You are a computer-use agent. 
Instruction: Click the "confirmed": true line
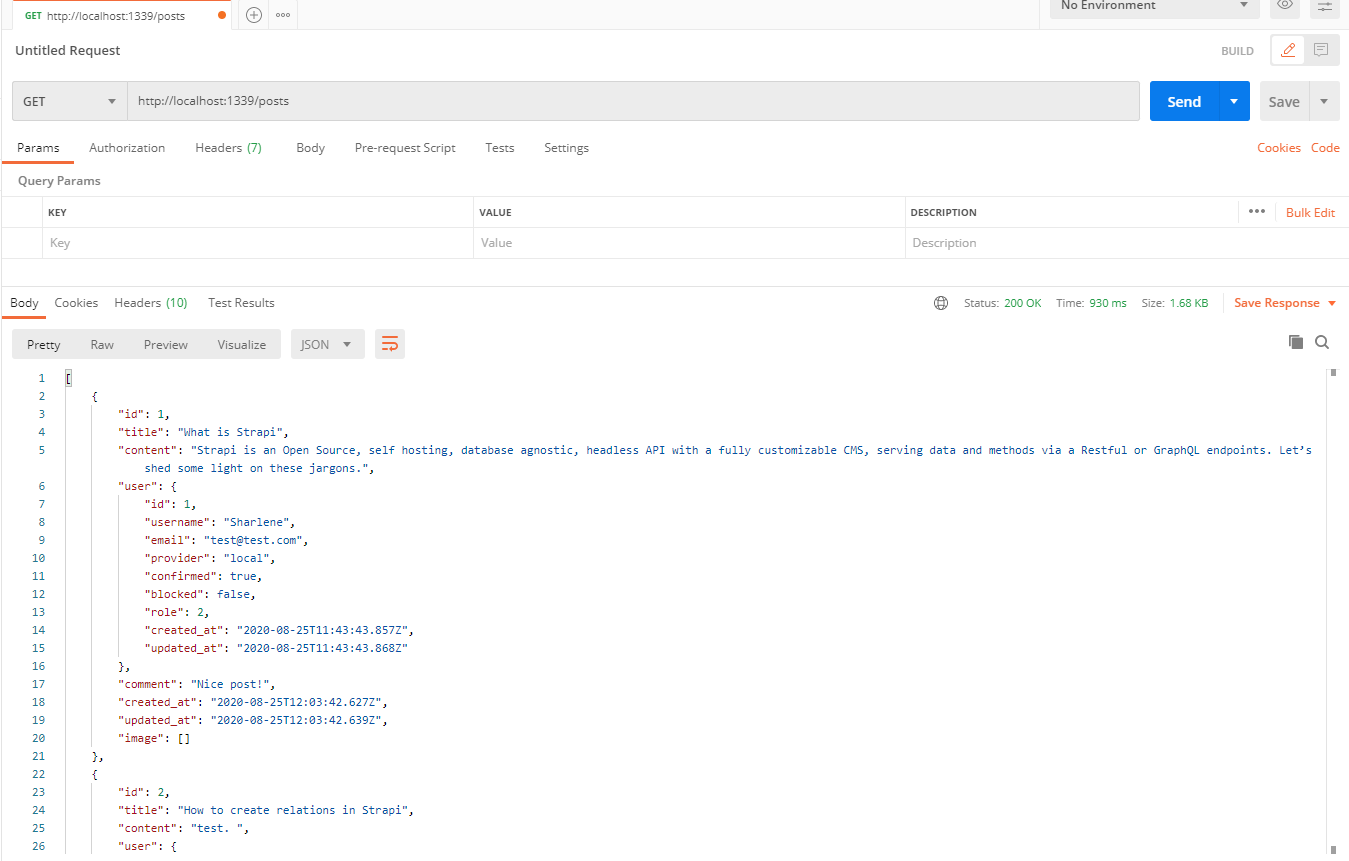203,576
